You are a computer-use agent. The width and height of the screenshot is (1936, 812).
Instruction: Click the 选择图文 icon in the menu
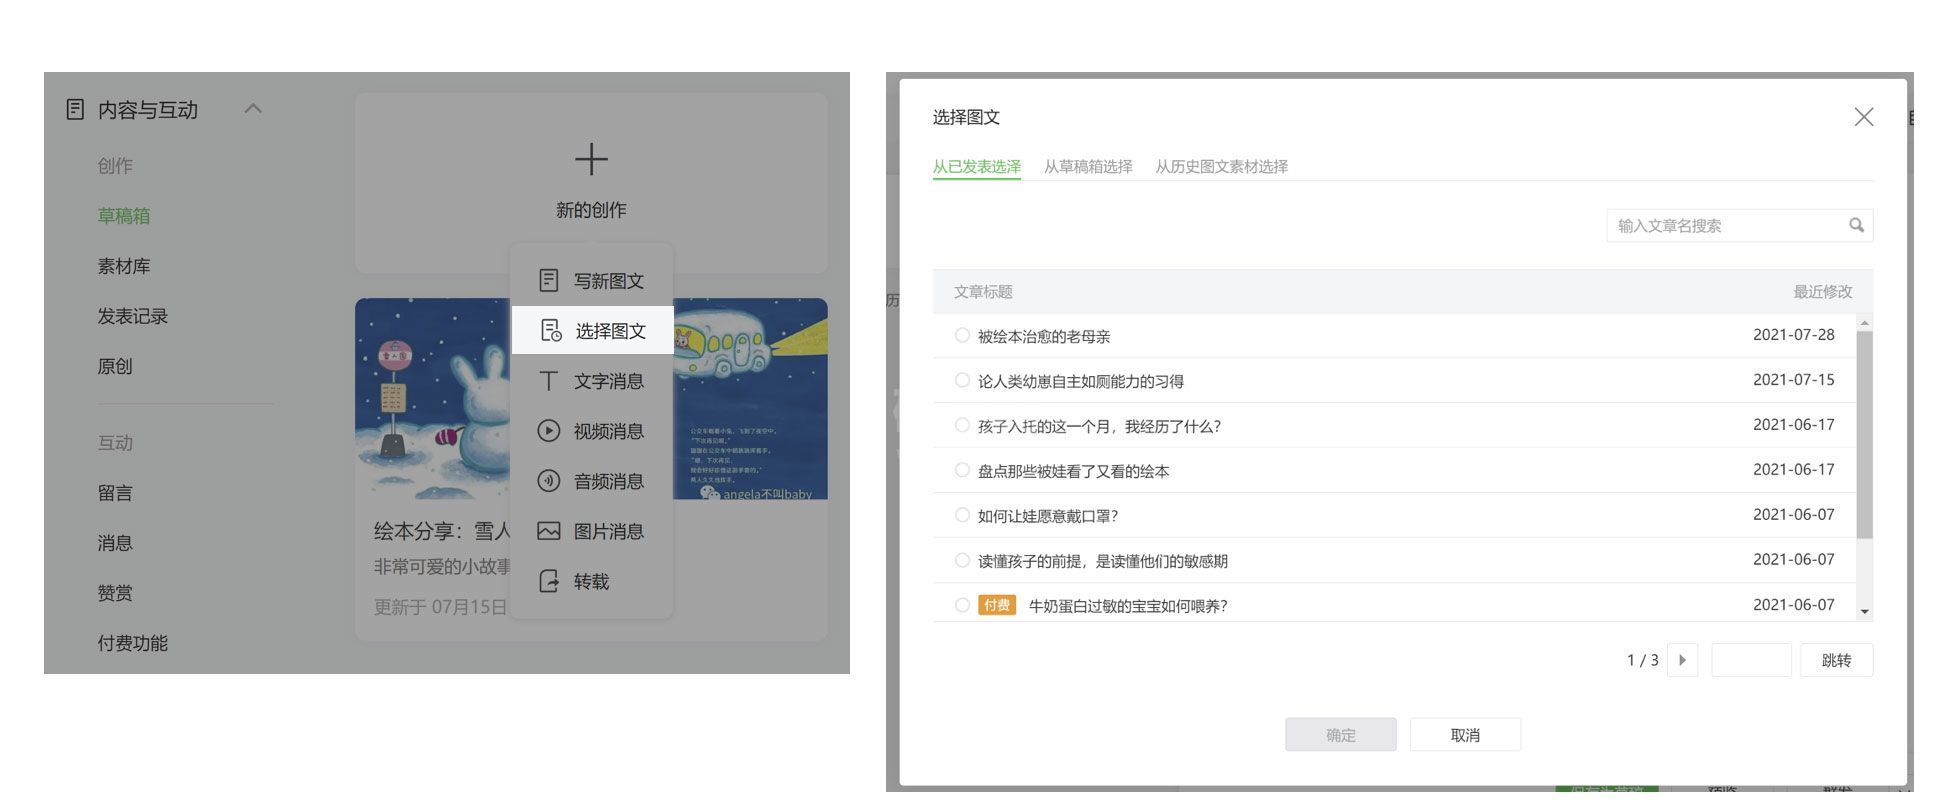coord(551,330)
